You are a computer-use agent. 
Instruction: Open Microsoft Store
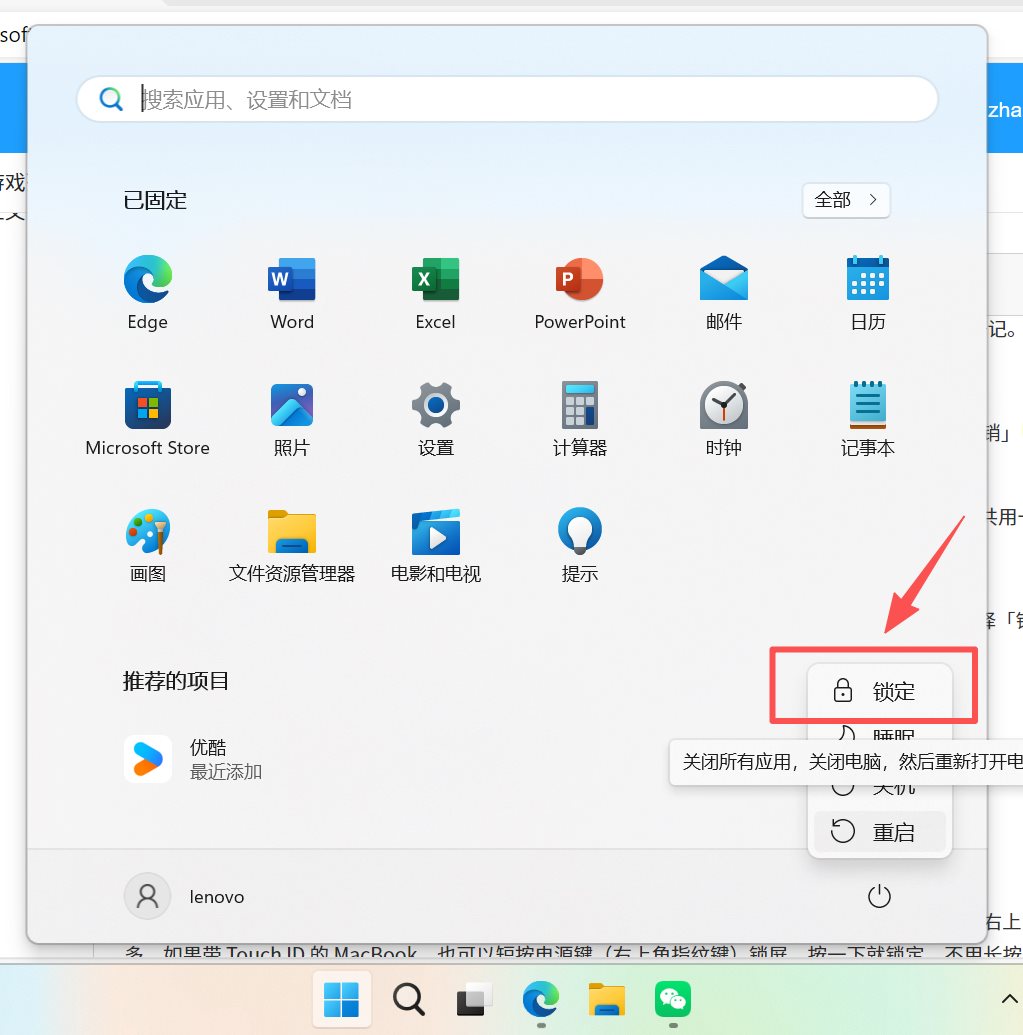148,418
